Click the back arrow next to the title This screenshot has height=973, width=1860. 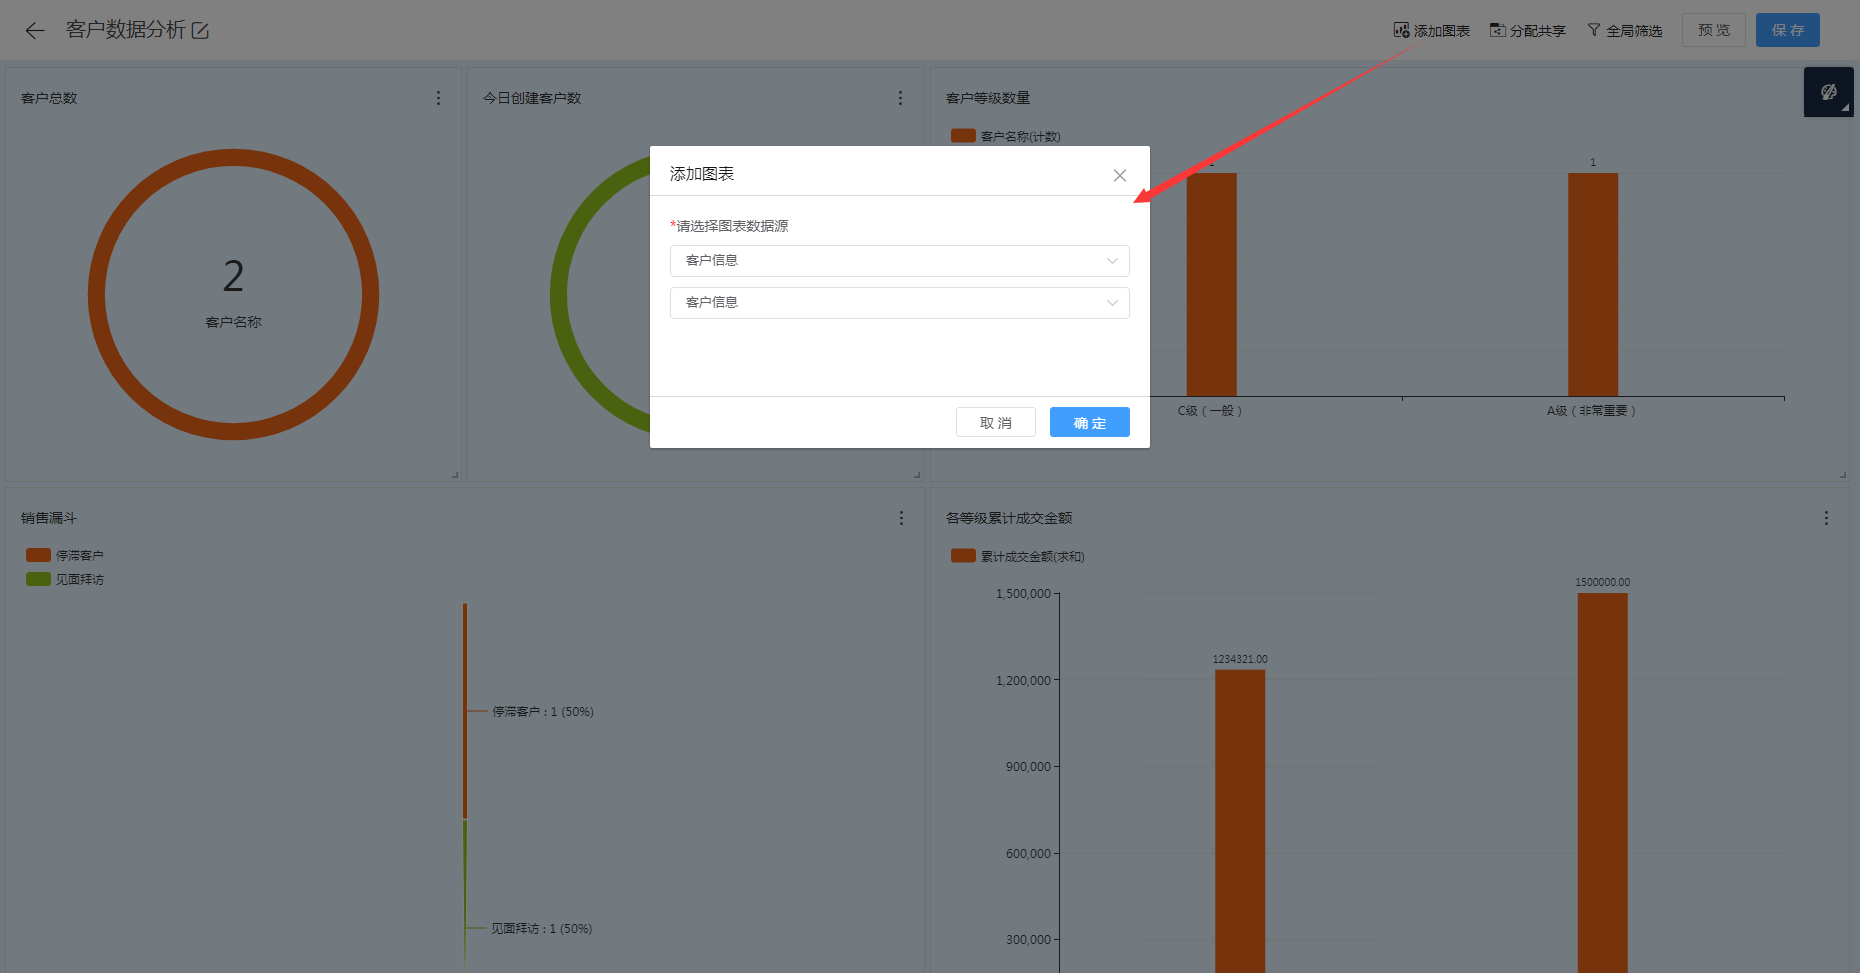click(x=35, y=31)
